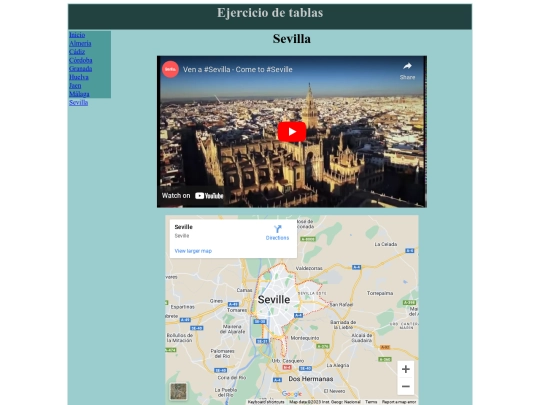This screenshot has height=405, width=540.
Task: Open 'View larger map' link
Action: pyautogui.click(x=193, y=251)
